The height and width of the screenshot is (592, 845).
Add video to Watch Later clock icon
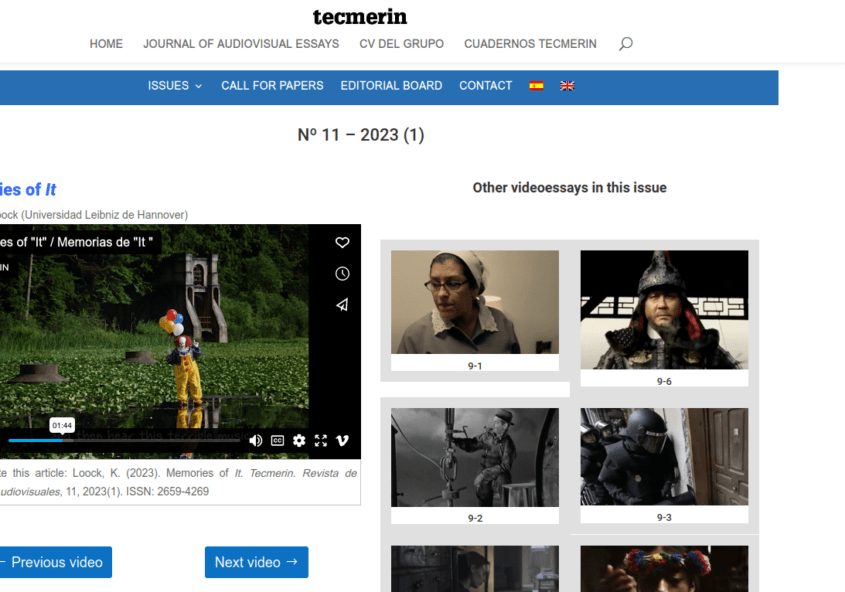point(342,273)
